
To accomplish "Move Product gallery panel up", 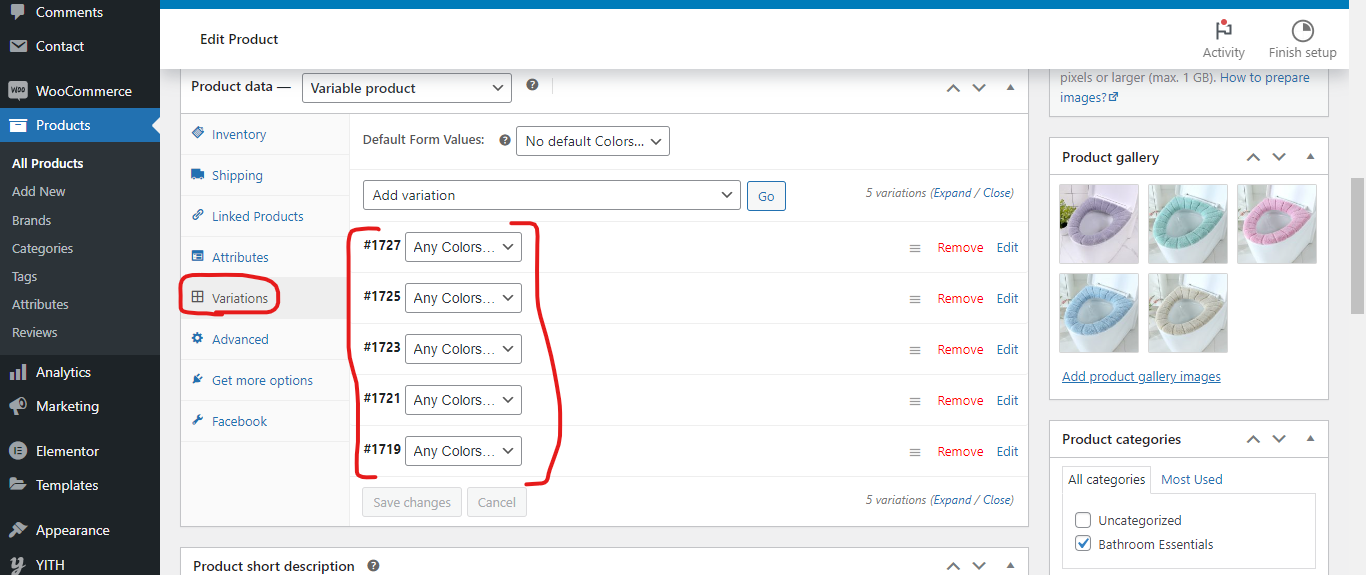I will pyautogui.click(x=1253, y=157).
